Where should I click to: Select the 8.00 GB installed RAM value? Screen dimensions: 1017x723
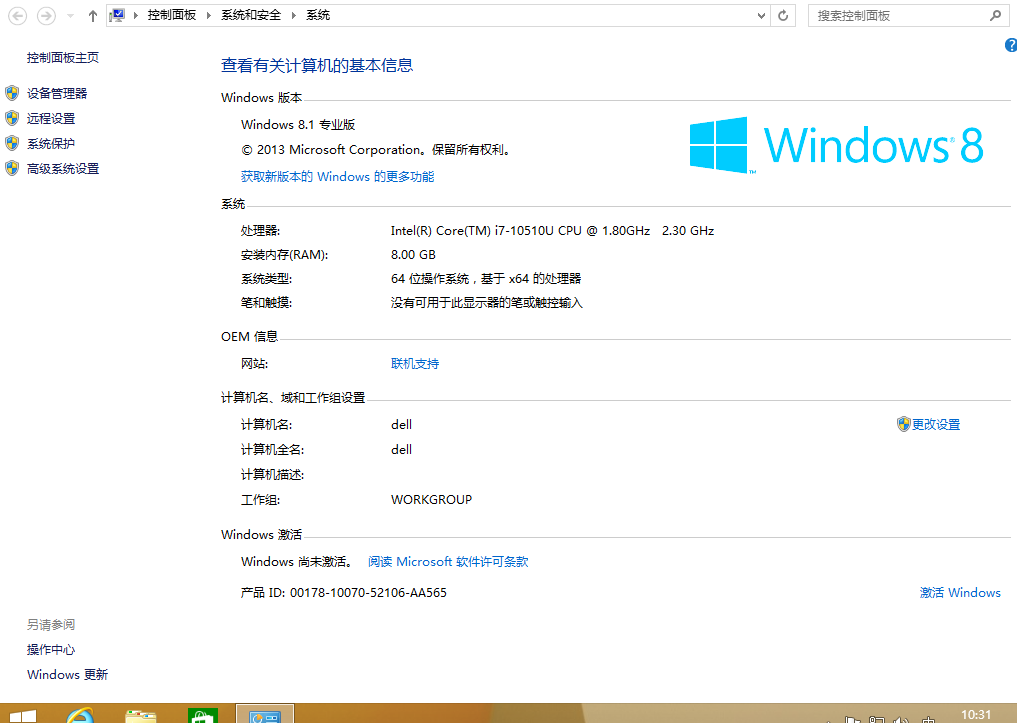point(413,255)
